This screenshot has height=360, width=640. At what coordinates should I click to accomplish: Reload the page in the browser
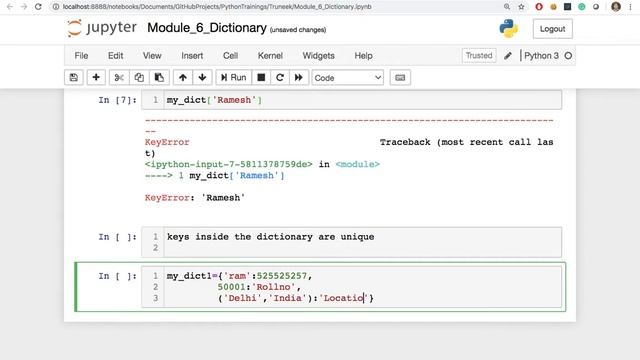(38, 7)
